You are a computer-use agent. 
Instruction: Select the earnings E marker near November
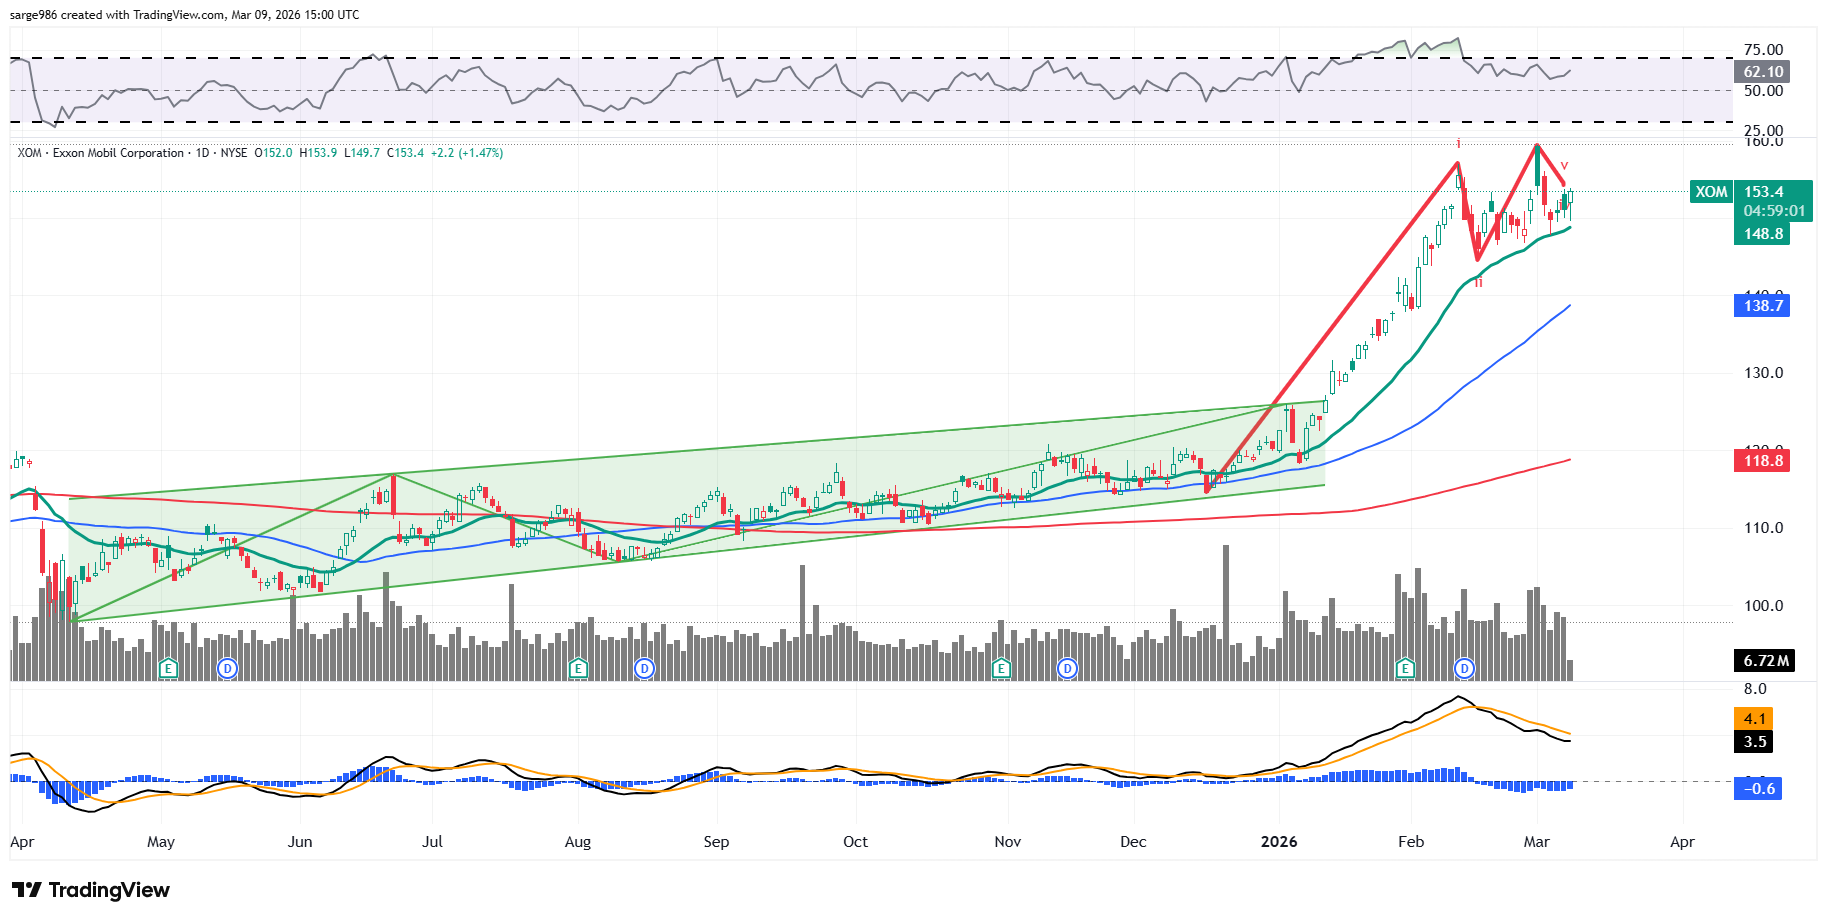[x=1001, y=668]
